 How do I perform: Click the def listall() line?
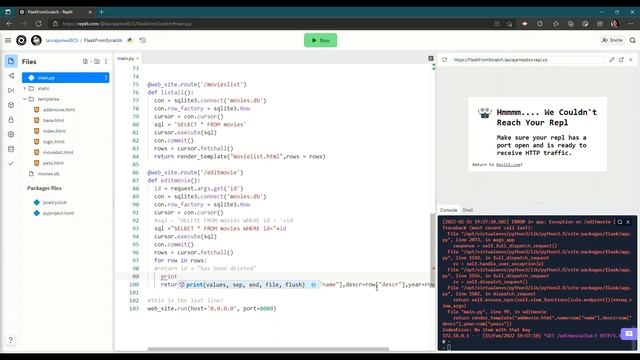(171, 92)
